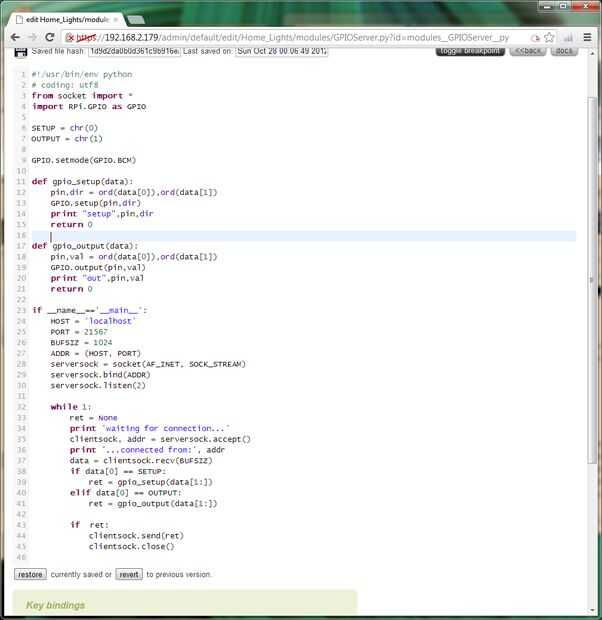The image size is (602, 620).
Task: Select the edit Home_Lights/modules tab
Action: (x=67, y=19)
